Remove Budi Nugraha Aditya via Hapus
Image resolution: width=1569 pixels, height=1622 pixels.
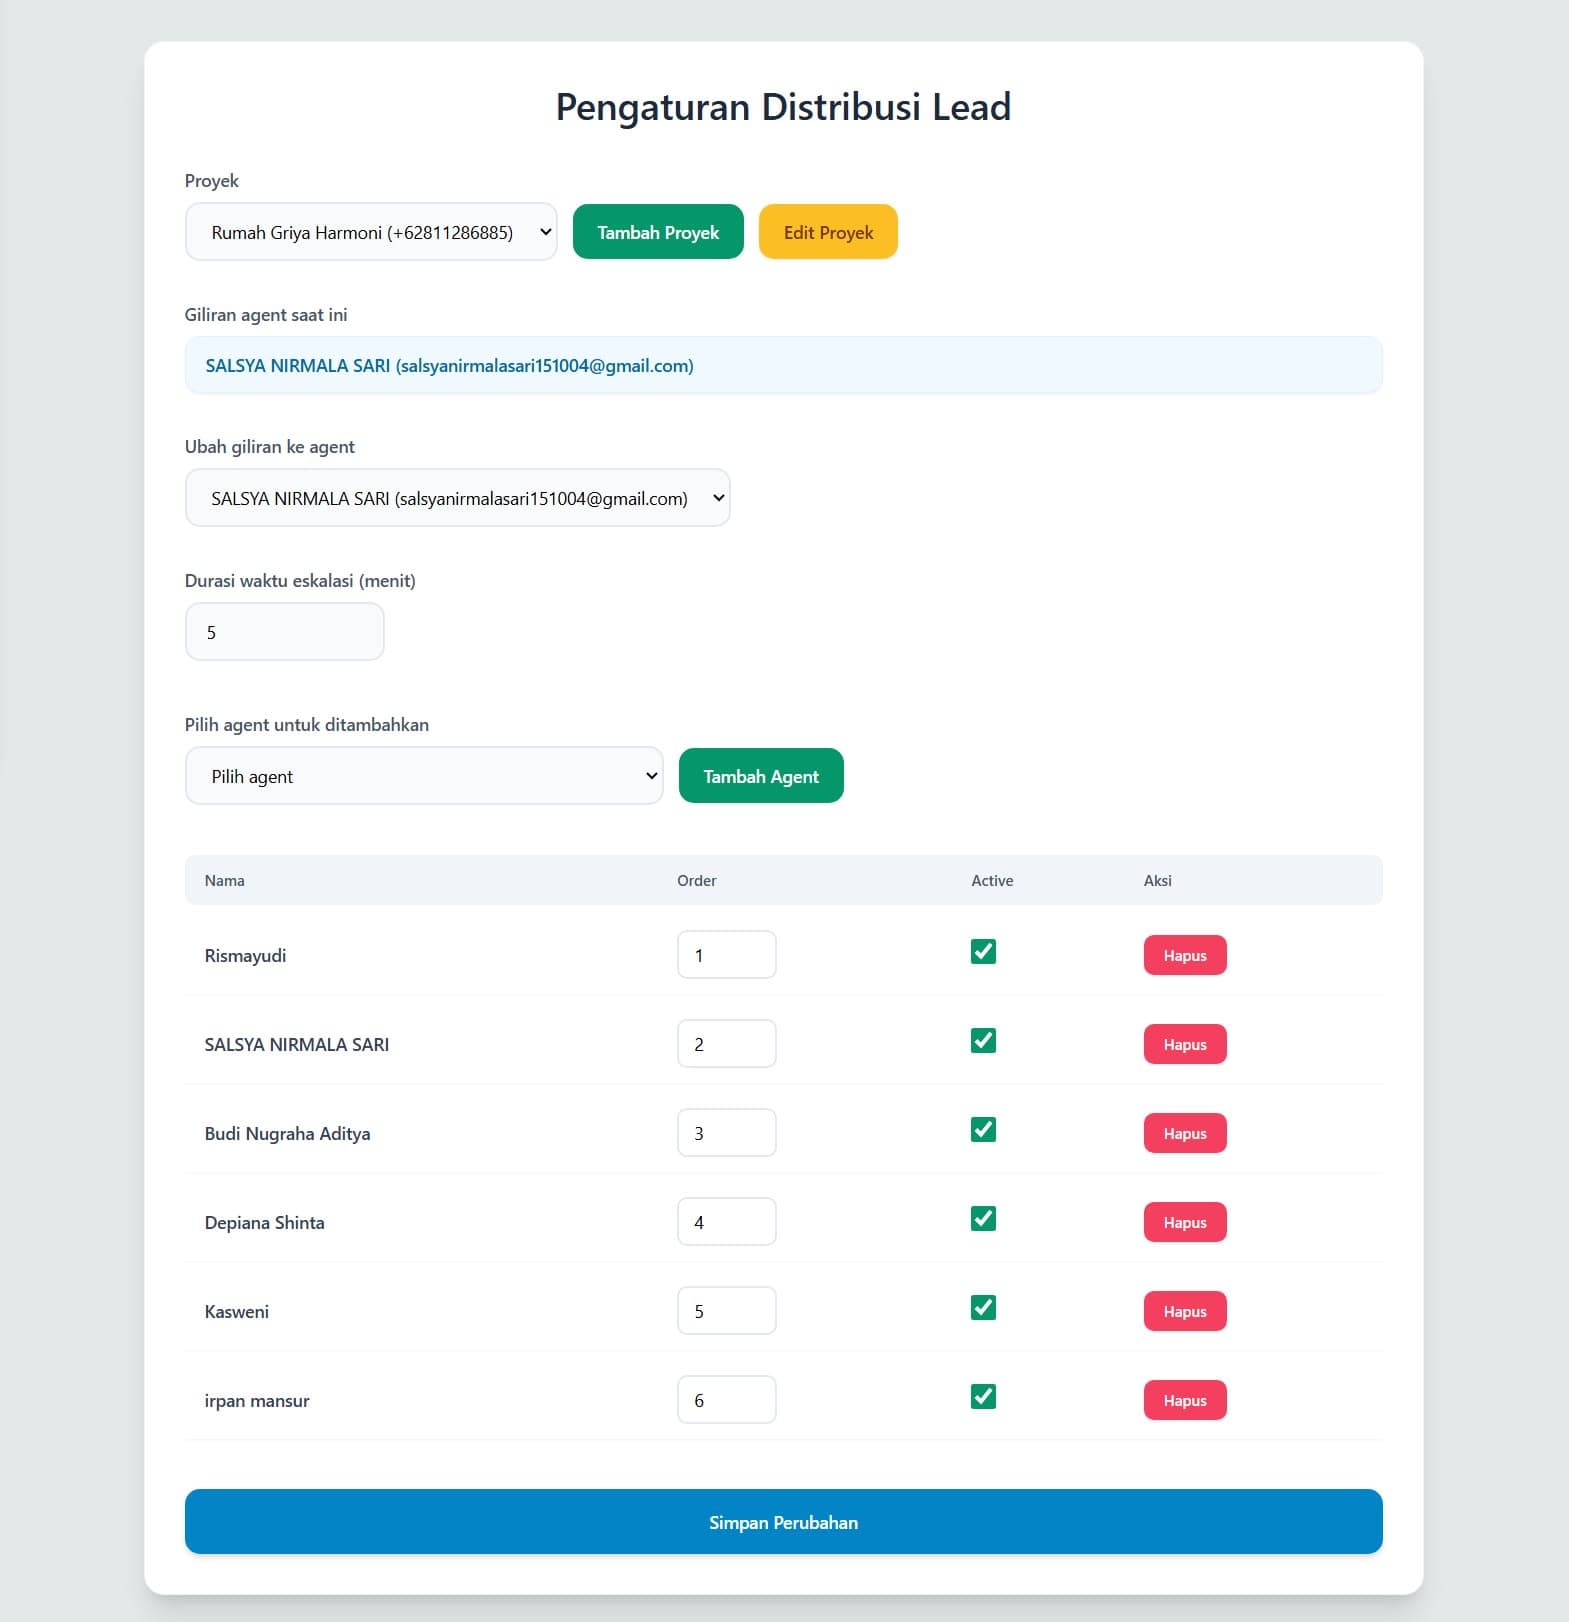[1185, 1133]
